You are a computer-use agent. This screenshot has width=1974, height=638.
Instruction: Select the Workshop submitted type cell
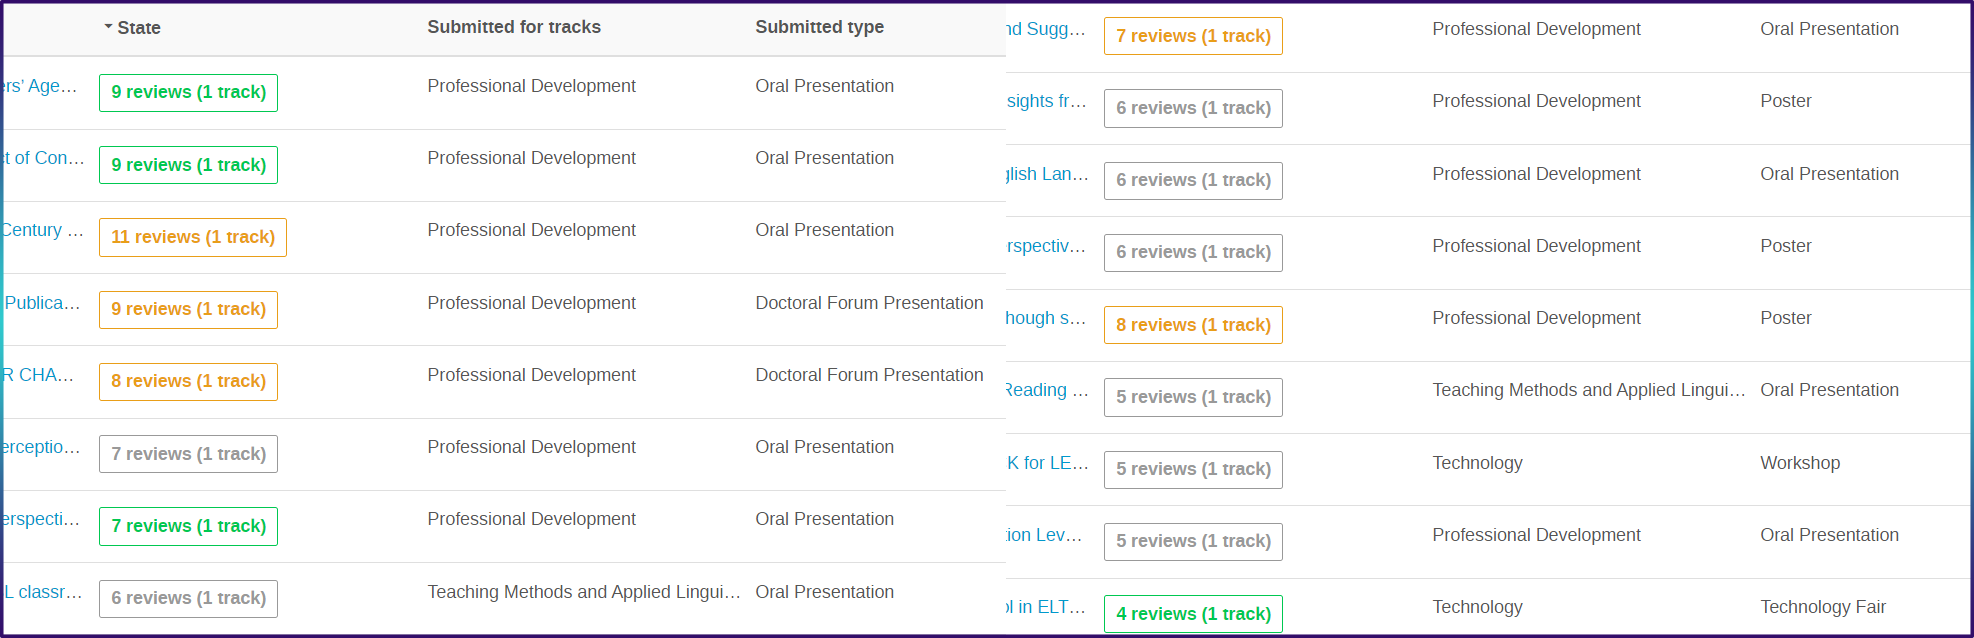(x=1800, y=463)
